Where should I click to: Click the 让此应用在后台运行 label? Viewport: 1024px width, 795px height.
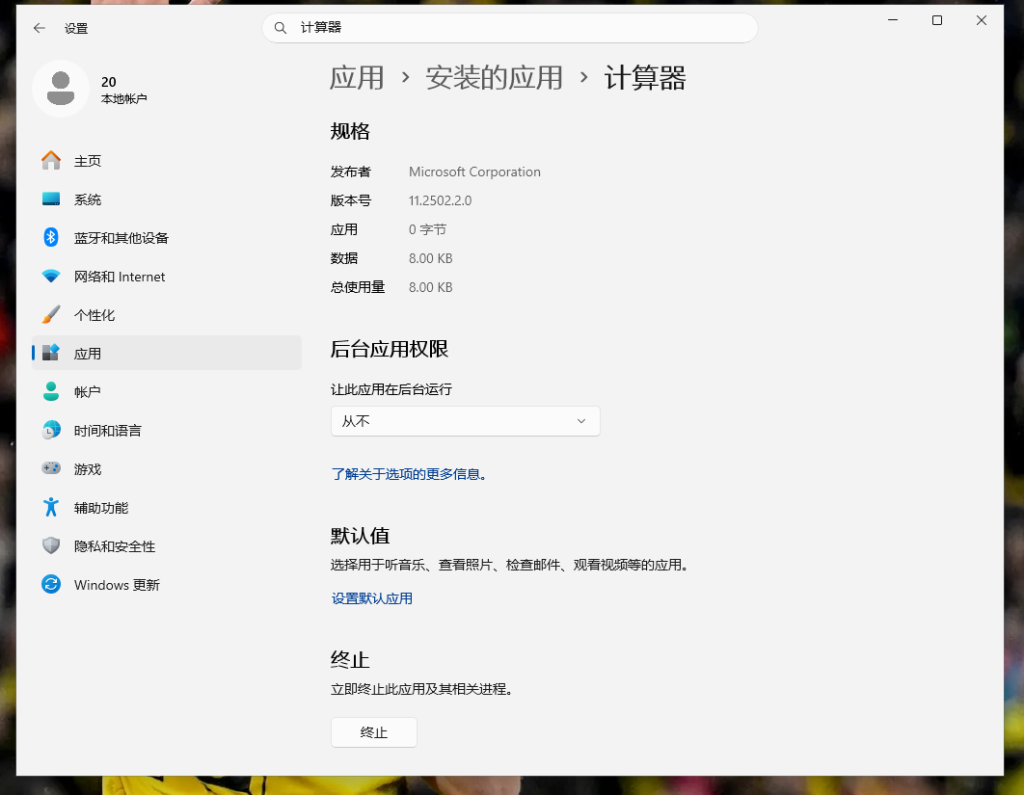click(391, 389)
